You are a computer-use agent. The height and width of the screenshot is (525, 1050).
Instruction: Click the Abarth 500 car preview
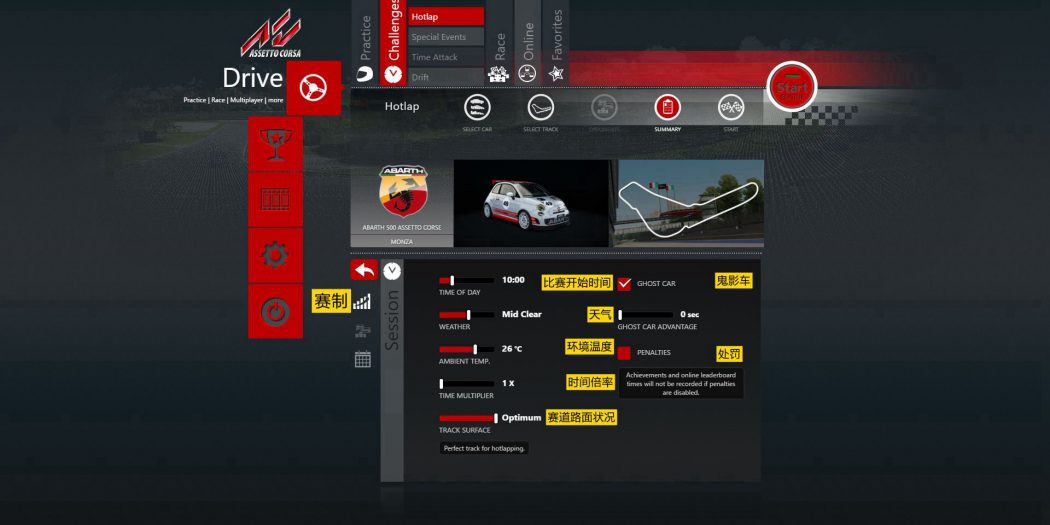point(531,204)
